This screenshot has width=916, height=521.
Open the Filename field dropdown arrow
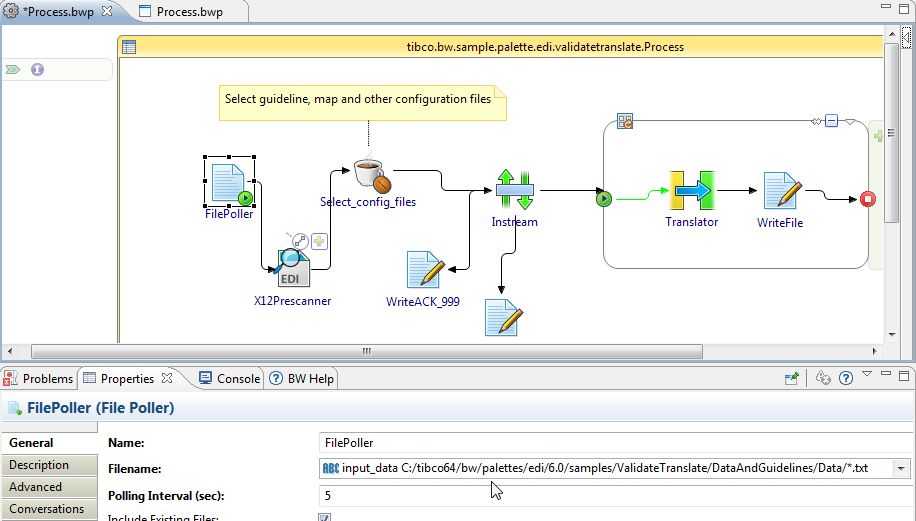click(x=901, y=468)
